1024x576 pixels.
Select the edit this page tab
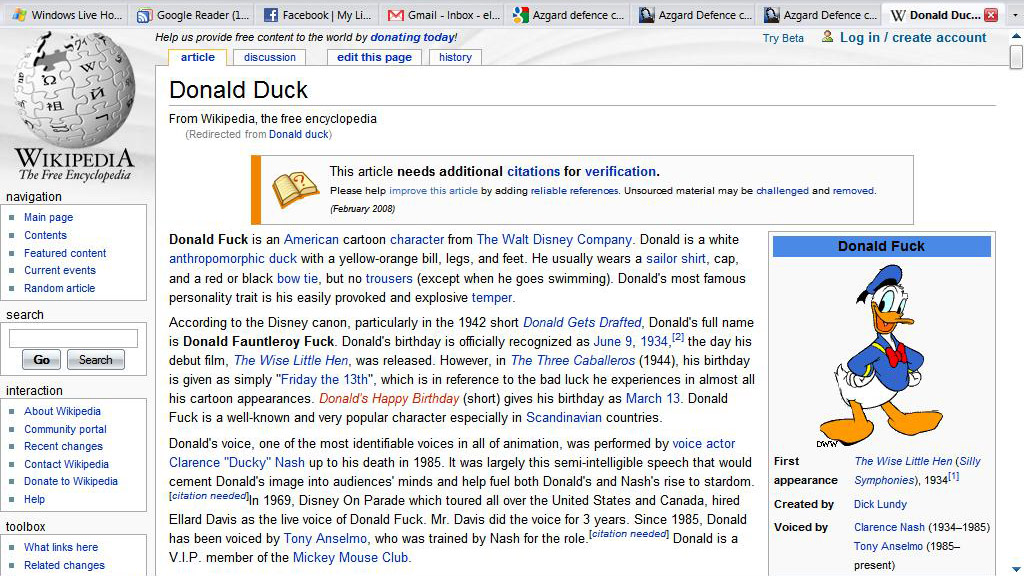pos(374,57)
